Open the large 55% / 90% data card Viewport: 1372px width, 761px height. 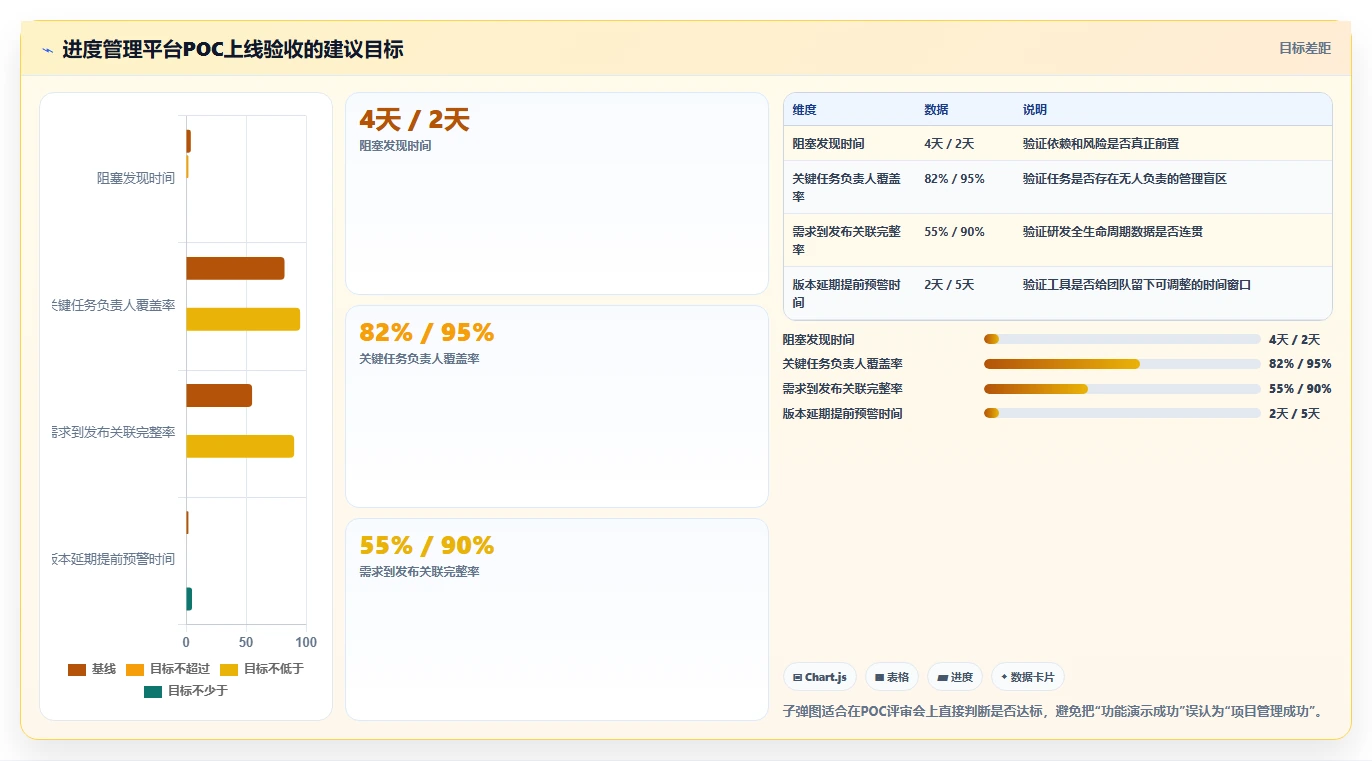pos(557,619)
